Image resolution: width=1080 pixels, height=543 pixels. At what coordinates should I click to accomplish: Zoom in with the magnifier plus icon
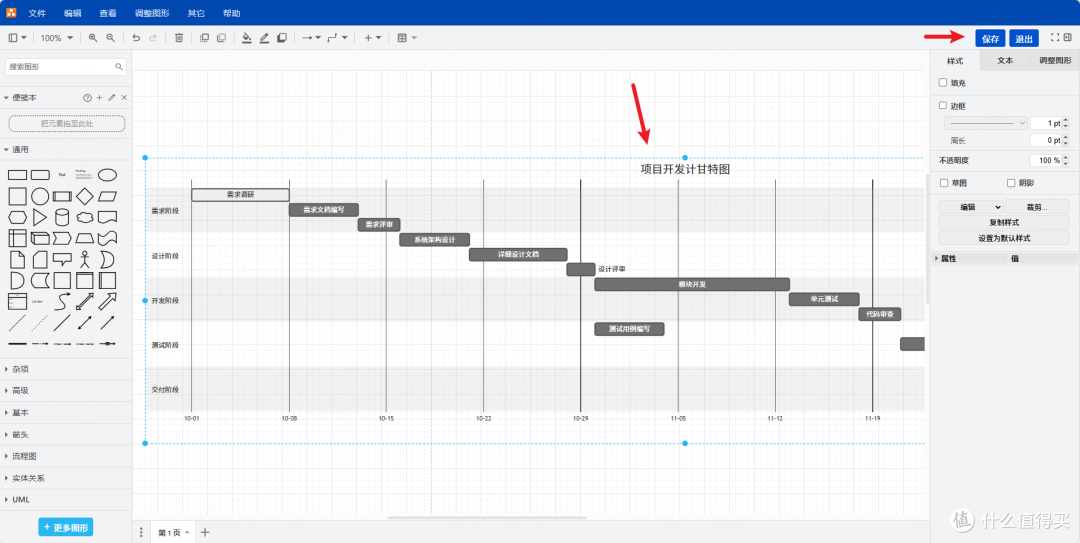click(x=93, y=38)
